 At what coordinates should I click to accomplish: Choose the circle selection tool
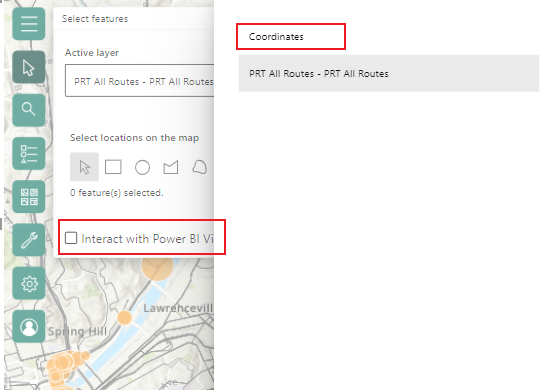point(142,167)
